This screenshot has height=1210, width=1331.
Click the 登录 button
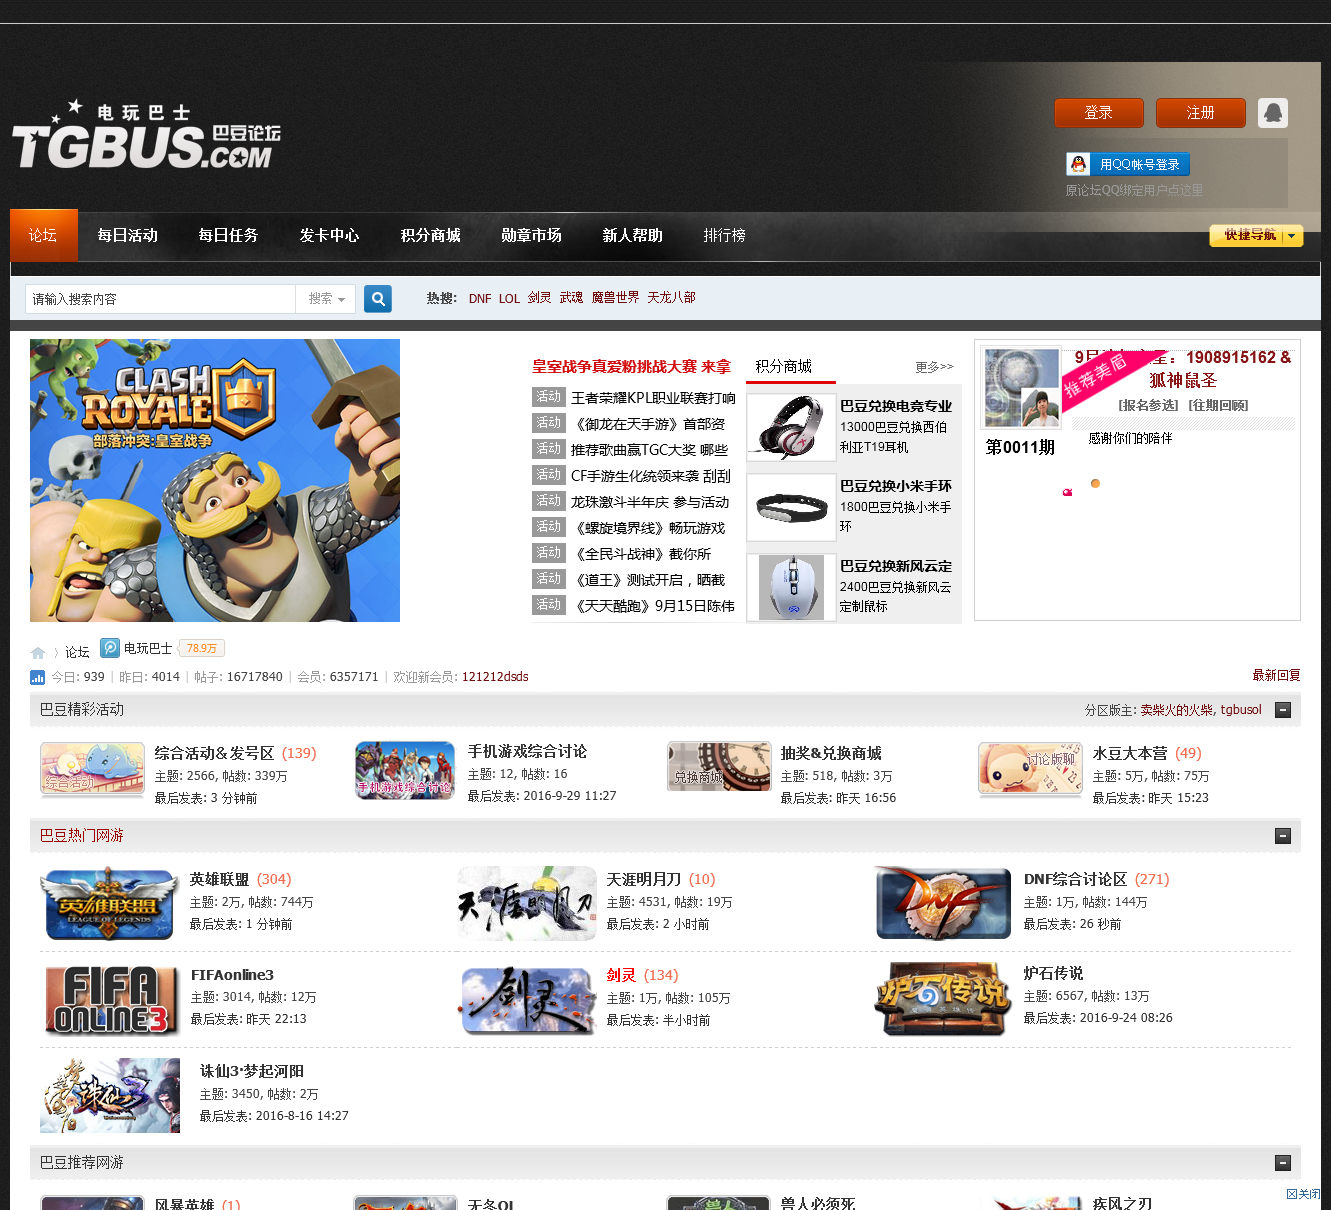[1099, 113]
